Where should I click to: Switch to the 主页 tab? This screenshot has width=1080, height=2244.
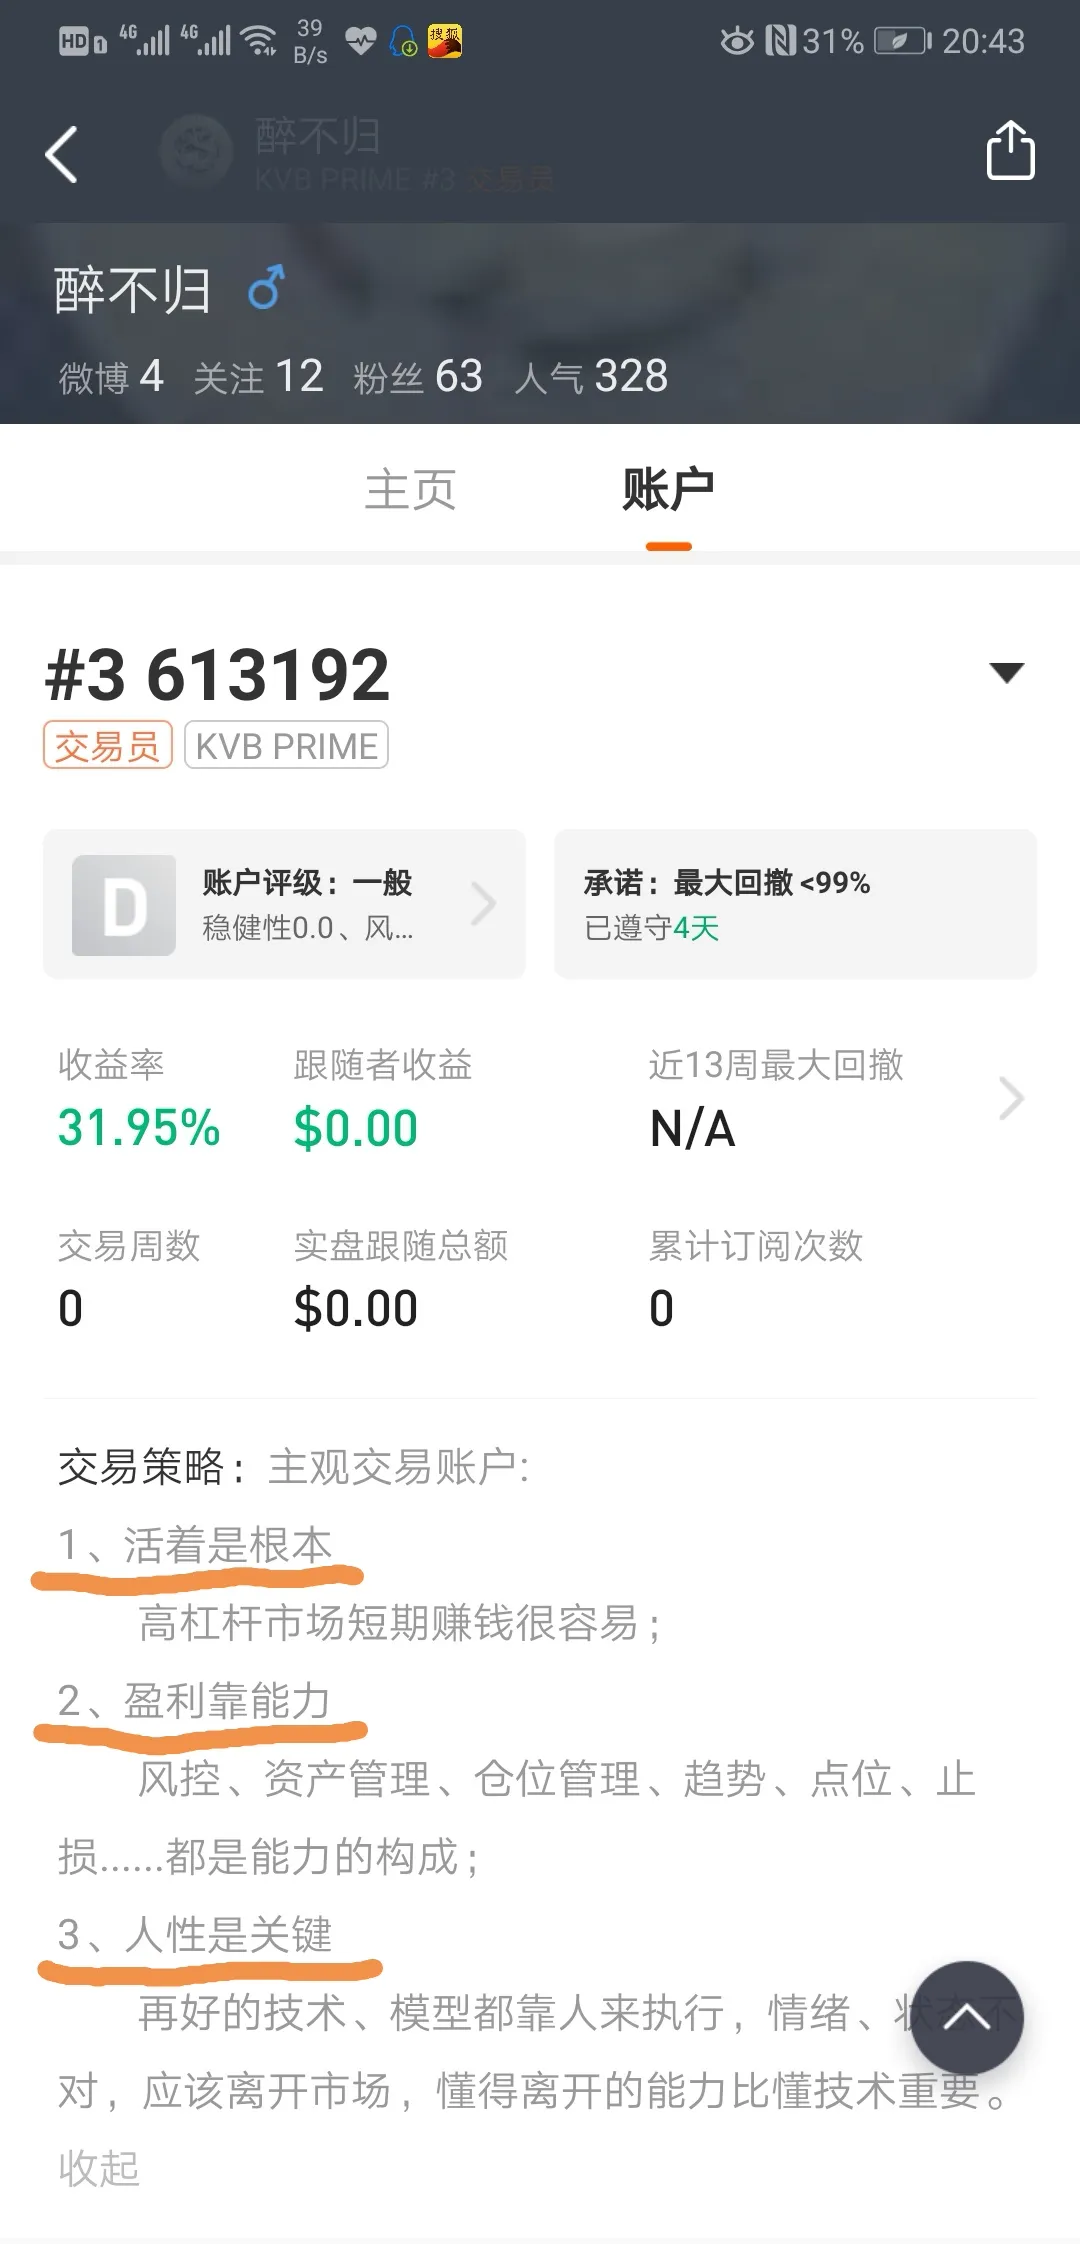[x=410, y=490]
